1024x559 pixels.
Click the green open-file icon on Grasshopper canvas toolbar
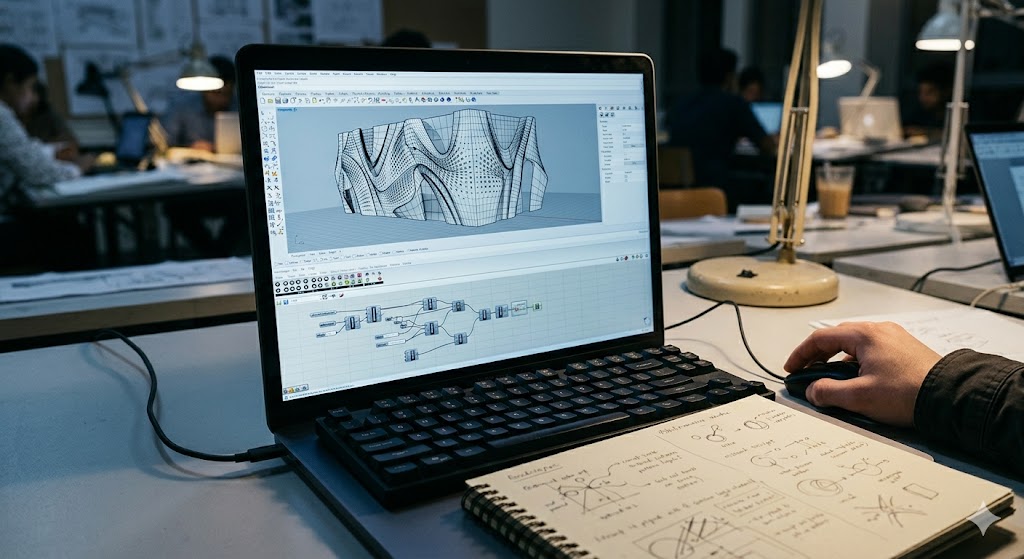pyautogui.click(x=279, y=302)
